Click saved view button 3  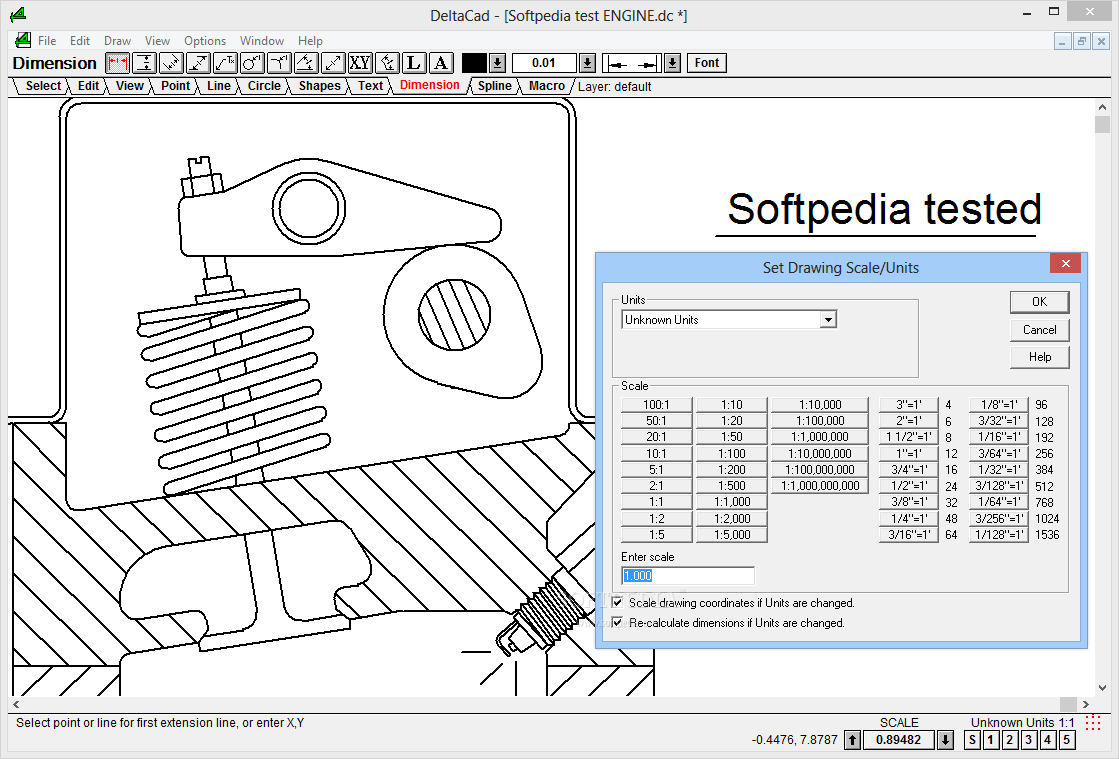point(1028,740)
